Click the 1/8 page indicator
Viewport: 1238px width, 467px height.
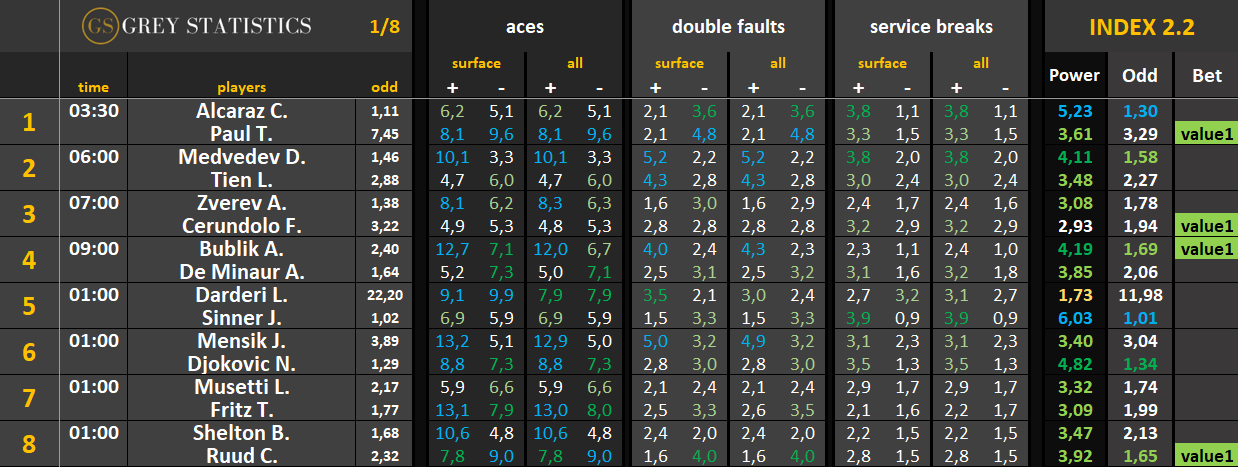[x=384, y=27]
